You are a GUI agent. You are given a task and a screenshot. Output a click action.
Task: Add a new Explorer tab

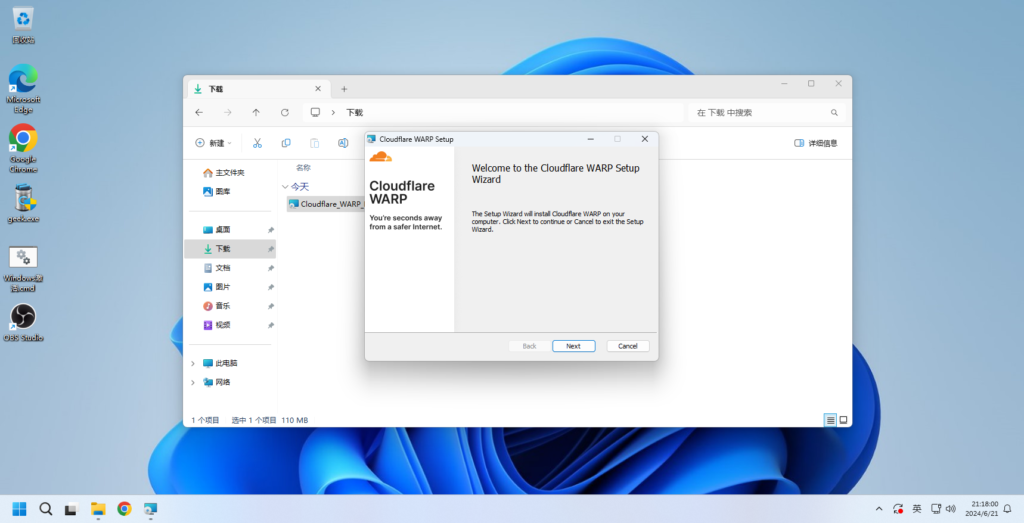[x=344, y=89]
